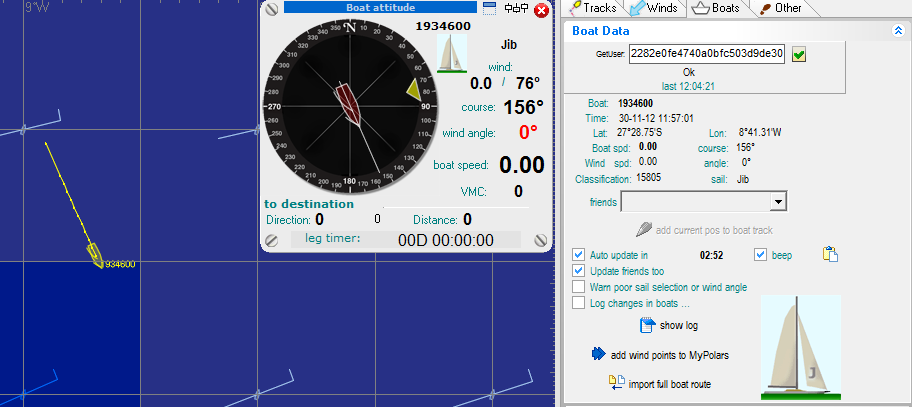912x407 pixels.
Task: Click the Jib sail image in Boat attitude
Action: pyautogui.click(x=453, y=53)
